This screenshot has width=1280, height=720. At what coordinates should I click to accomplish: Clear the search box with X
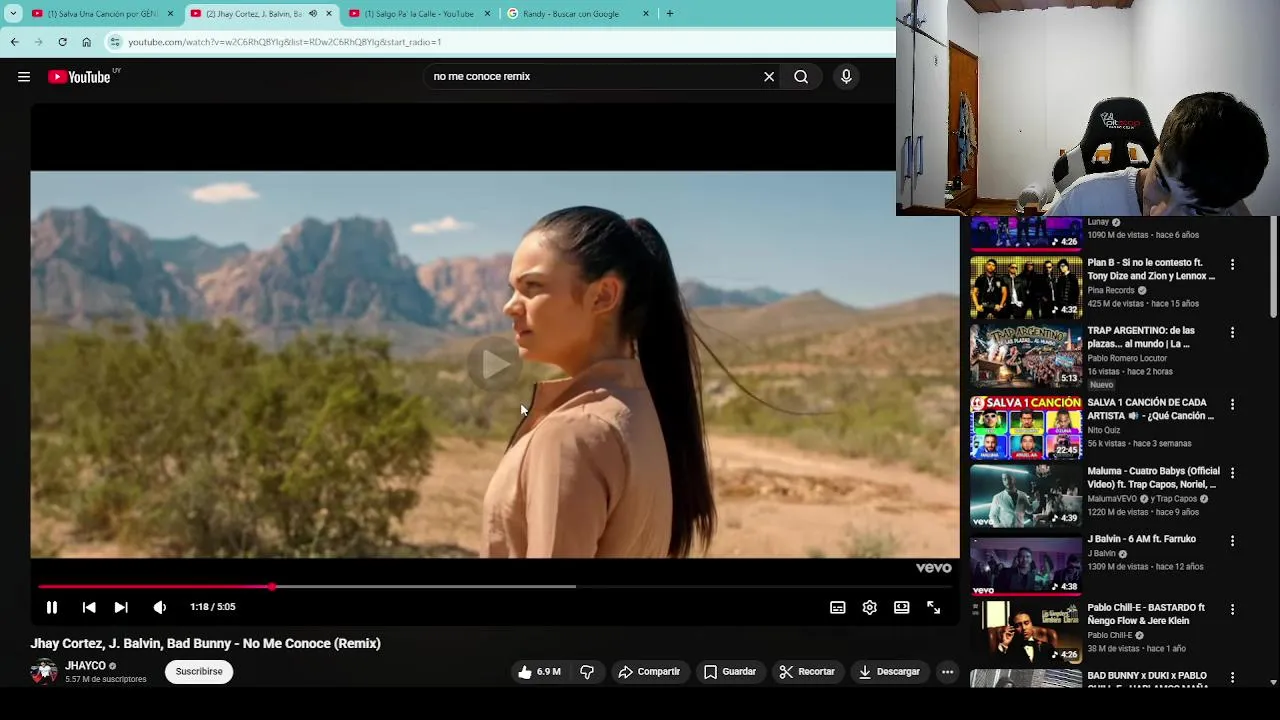[769, 77]
